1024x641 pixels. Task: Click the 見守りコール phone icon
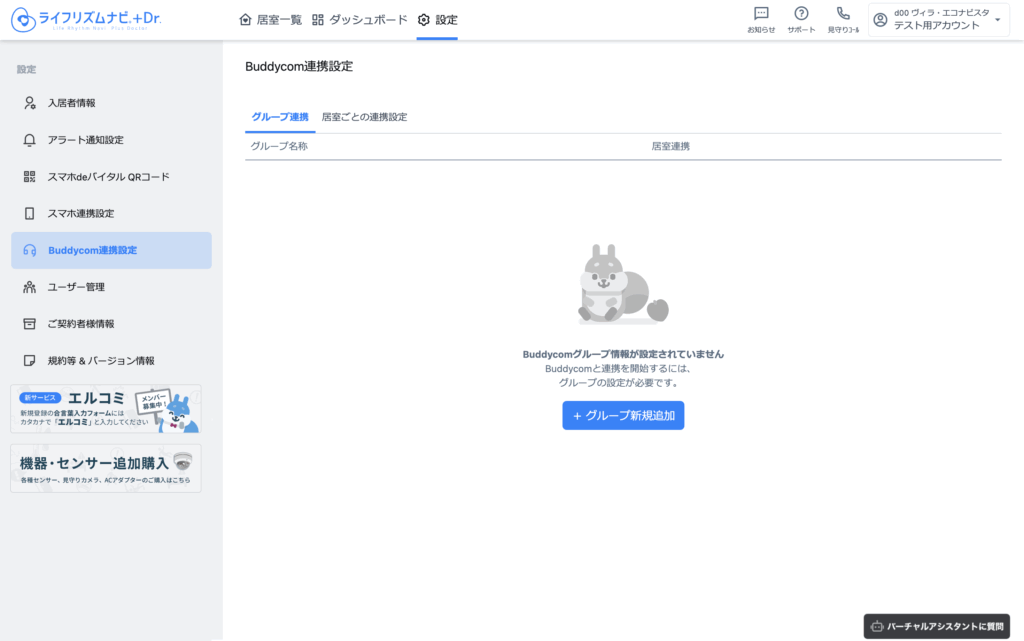843,14
